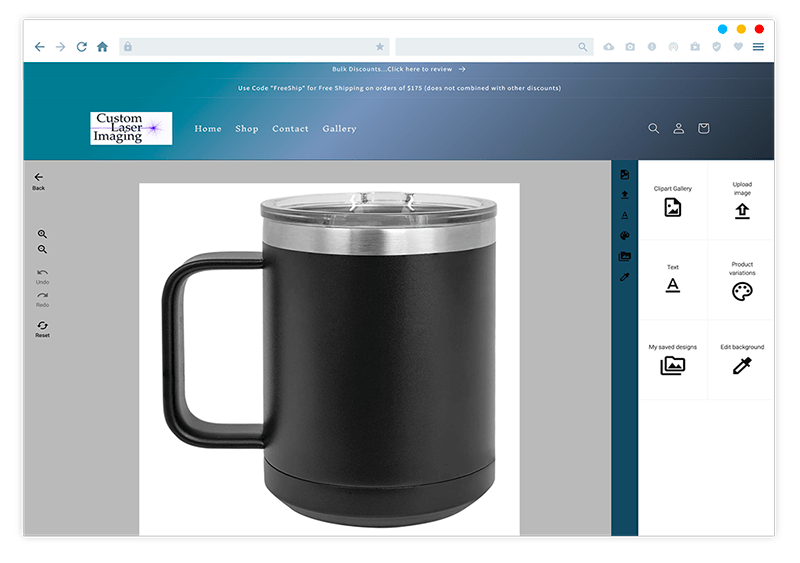Open the My saved designs tile
The image size is (800, 563).
pos(673,360)
